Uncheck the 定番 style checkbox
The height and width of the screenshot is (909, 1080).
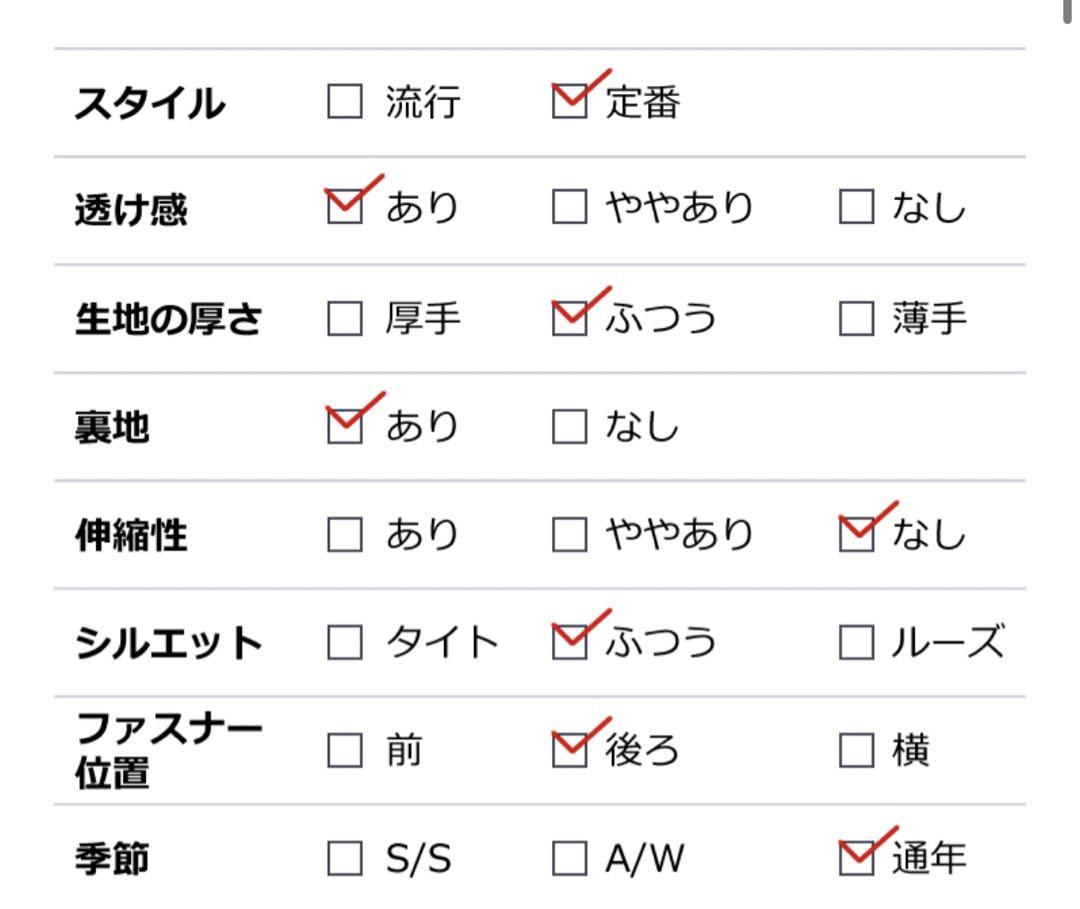pyautogui.click(x=570, y=101)
